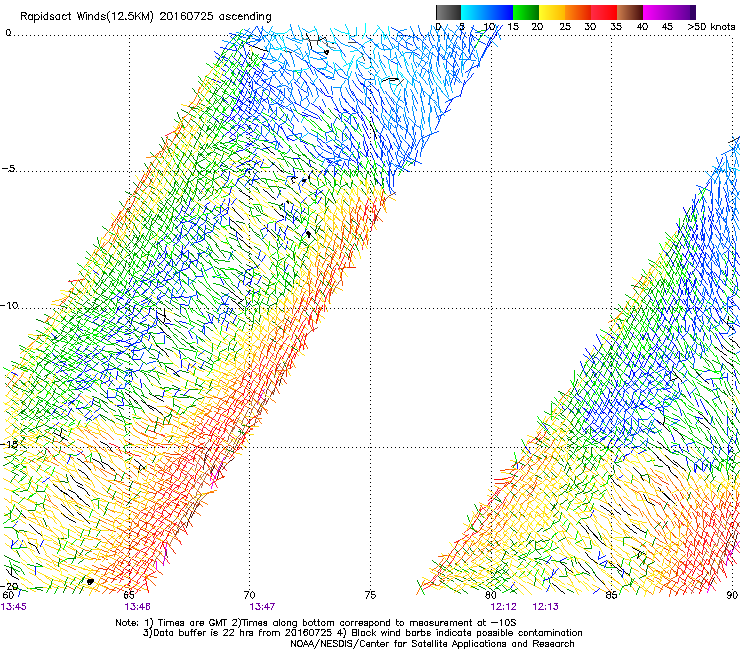The height and width of the screenshot is (650, 740).
Task: Click the legend value '35'
Action: [x=616, y=27]
